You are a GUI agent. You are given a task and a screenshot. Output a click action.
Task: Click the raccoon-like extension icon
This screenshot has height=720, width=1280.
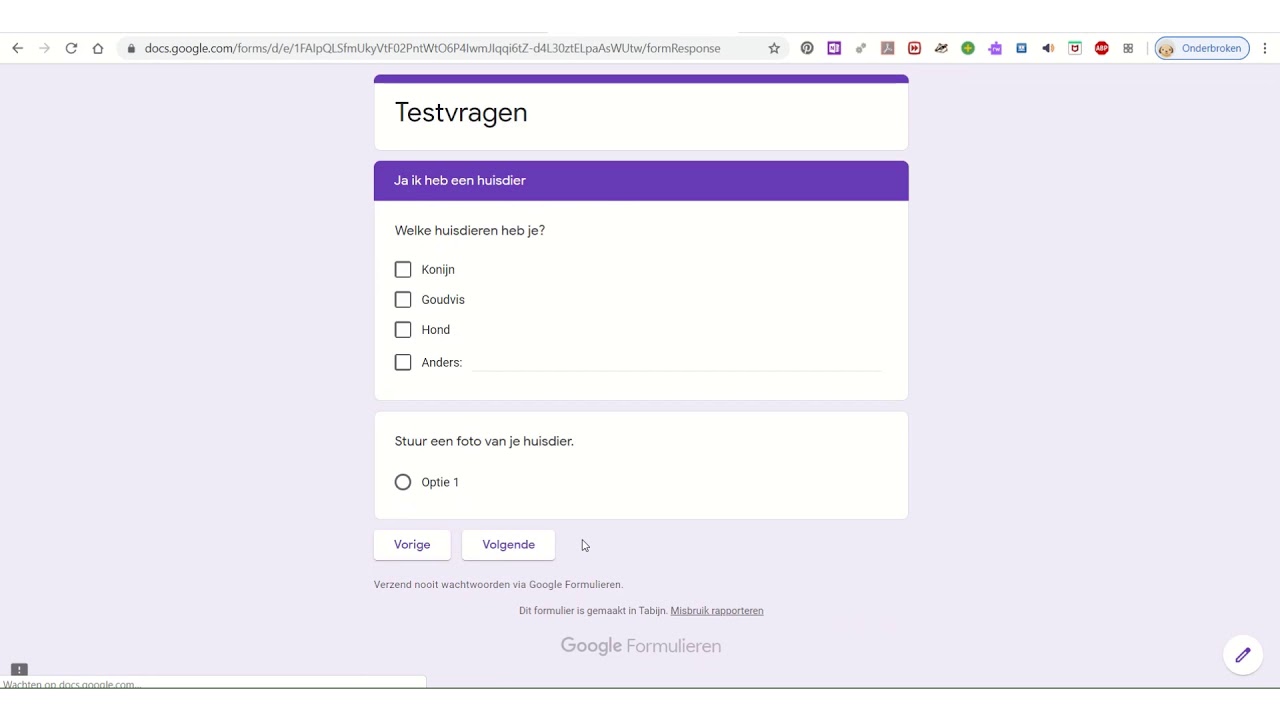pyautogui.click(x=941, y=48)
